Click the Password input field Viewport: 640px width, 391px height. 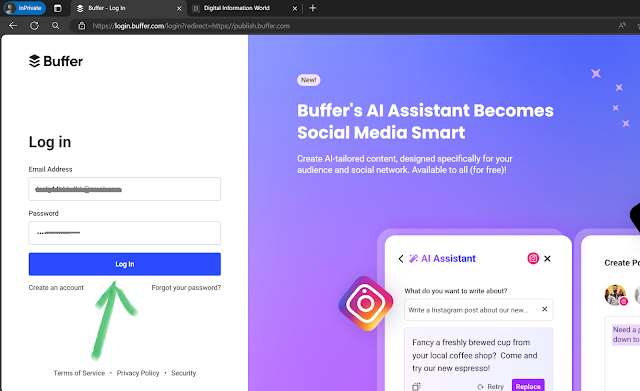124,233
